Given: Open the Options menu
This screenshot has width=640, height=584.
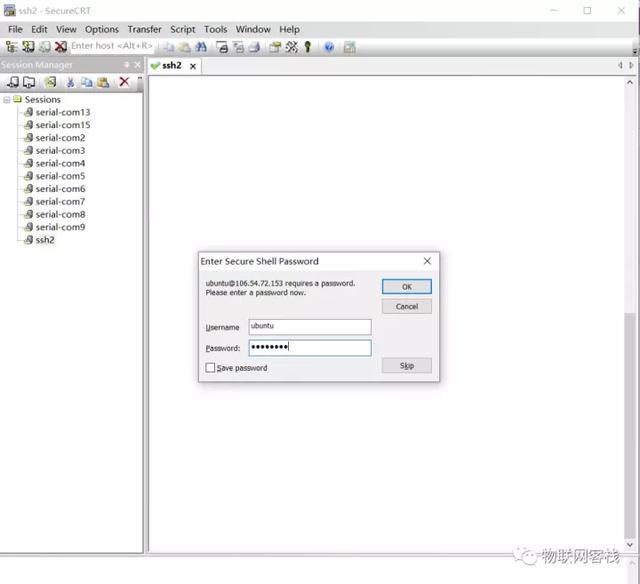Looking at the screenshot, I should pyautogui.click(x=102, y=29).
